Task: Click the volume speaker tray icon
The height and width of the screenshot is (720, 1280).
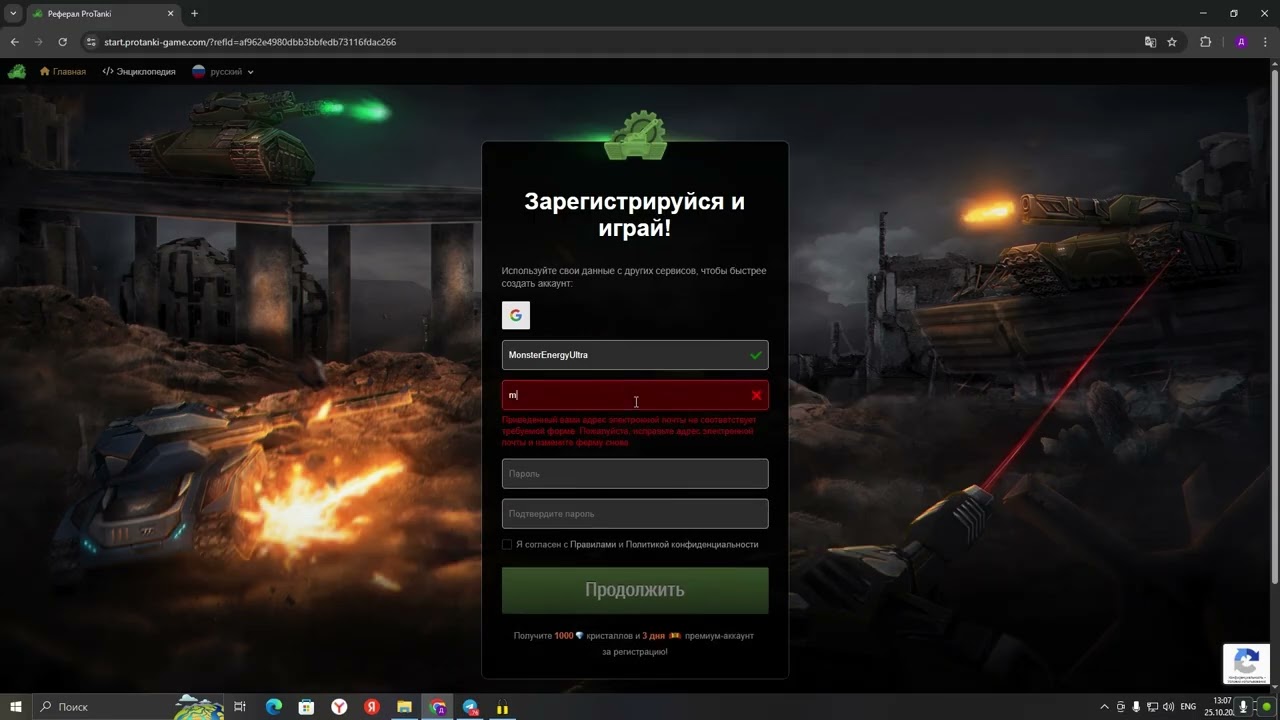Action: point(1169,707)
